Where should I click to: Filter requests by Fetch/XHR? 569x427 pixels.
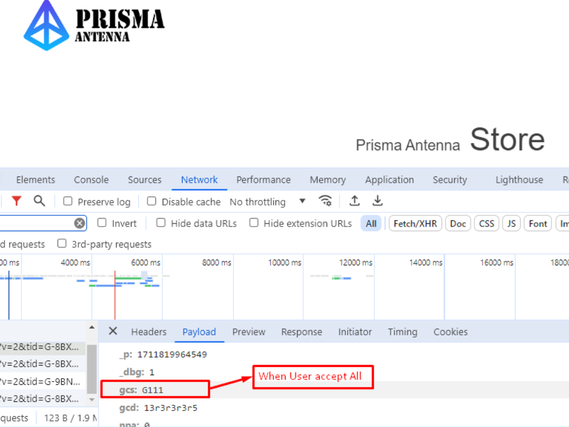(x=415, y=223)
